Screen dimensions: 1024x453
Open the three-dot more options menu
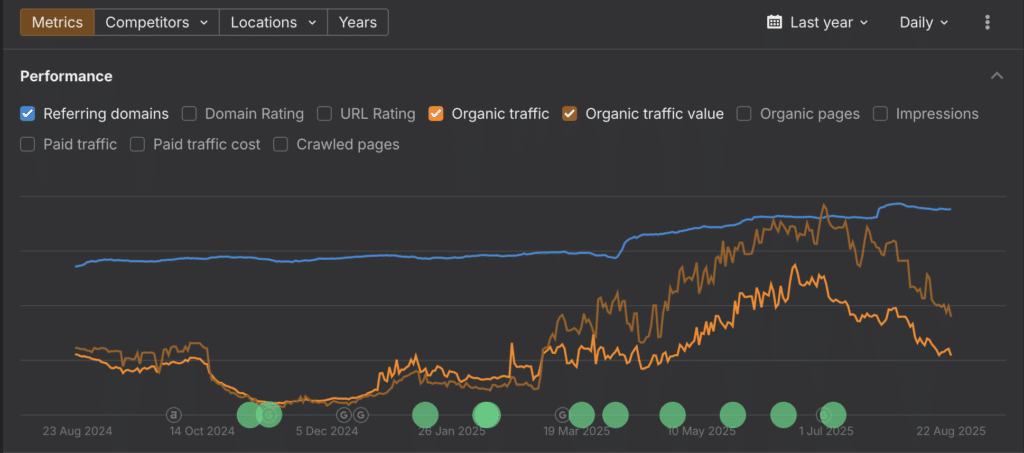988,22
